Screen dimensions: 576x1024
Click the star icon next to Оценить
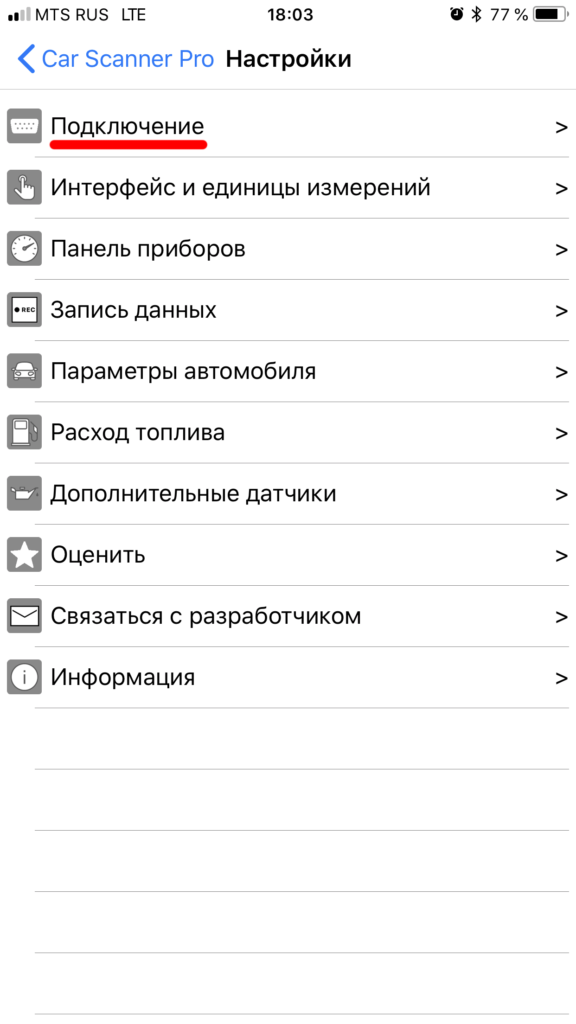tap(24, 555)
